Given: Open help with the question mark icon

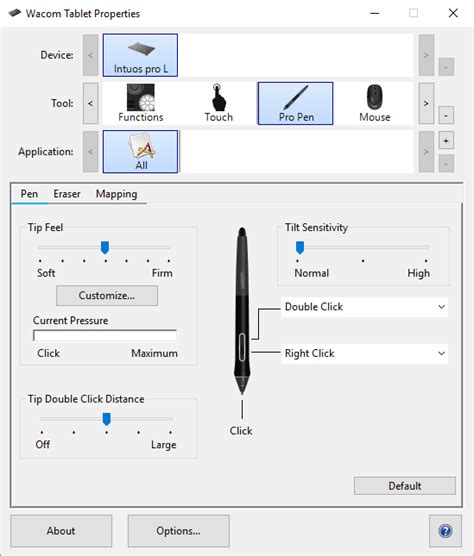Looking at the screenshot, I should tap(445, 531).
